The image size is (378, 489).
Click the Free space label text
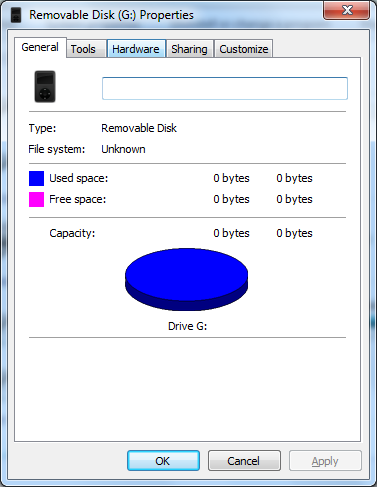[x=78, y=199]
